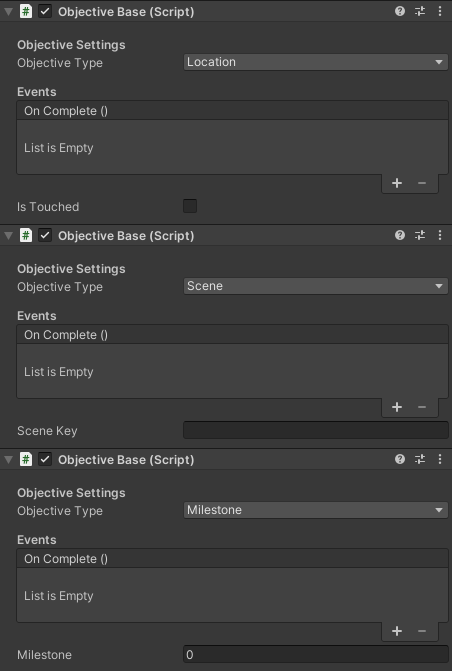Open the kebab menu of the Location objective component
The image size is (452, 671).
440,12
